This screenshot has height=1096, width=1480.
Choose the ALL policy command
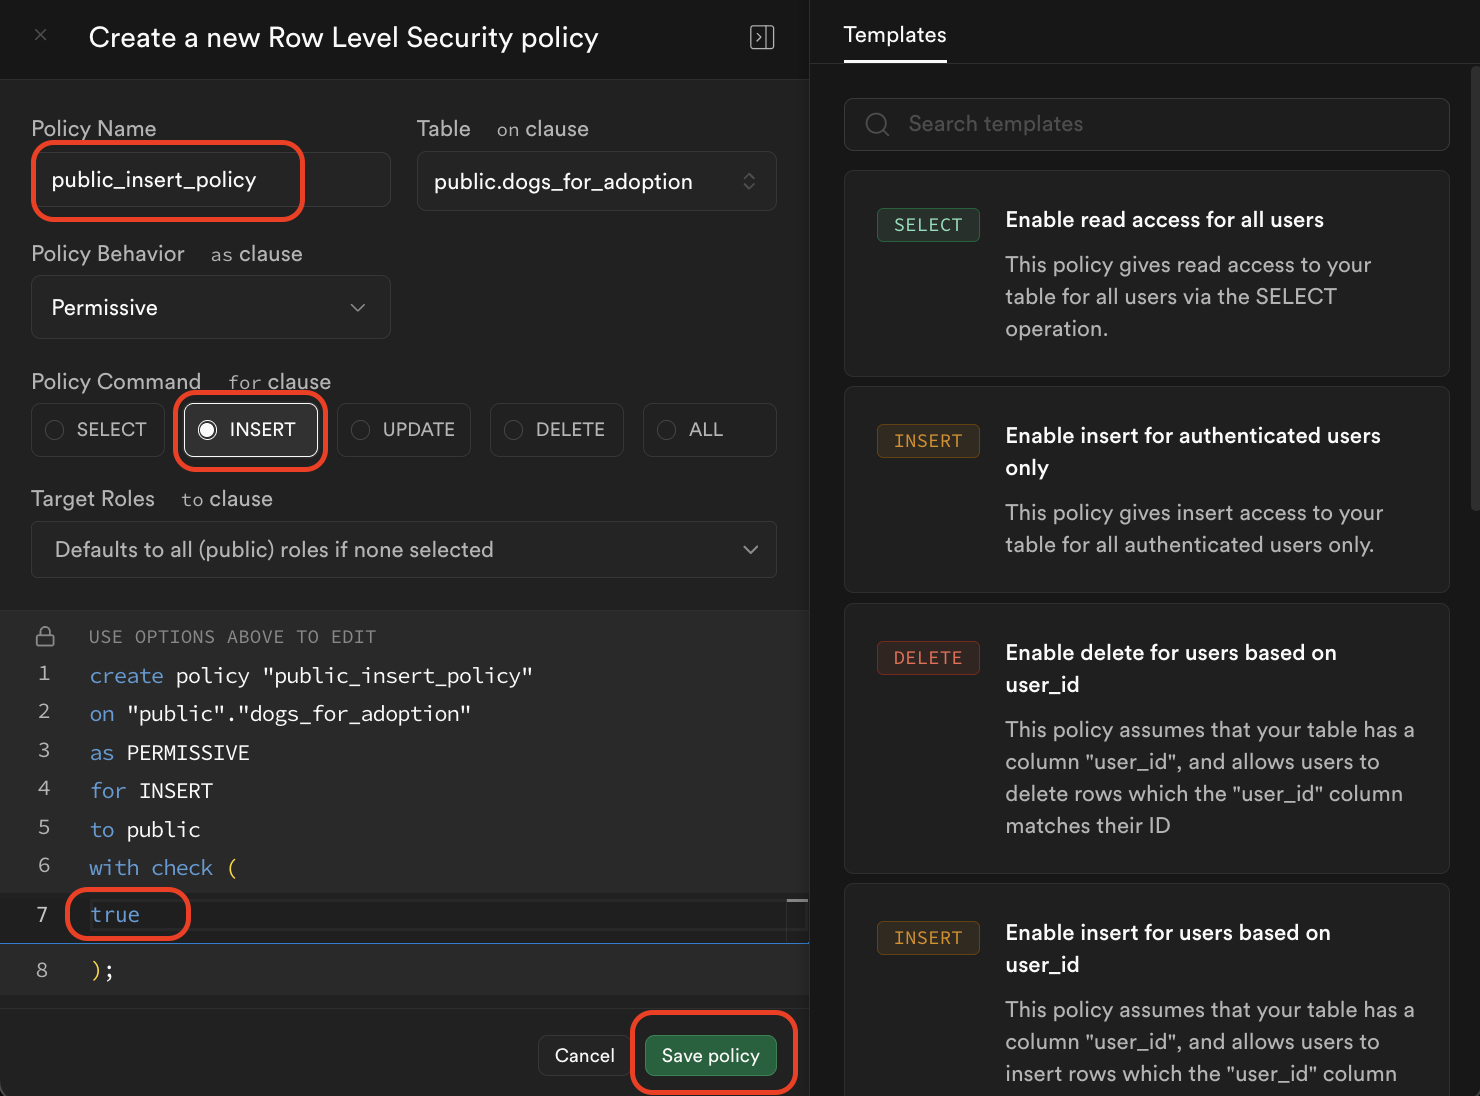(709, 430)
